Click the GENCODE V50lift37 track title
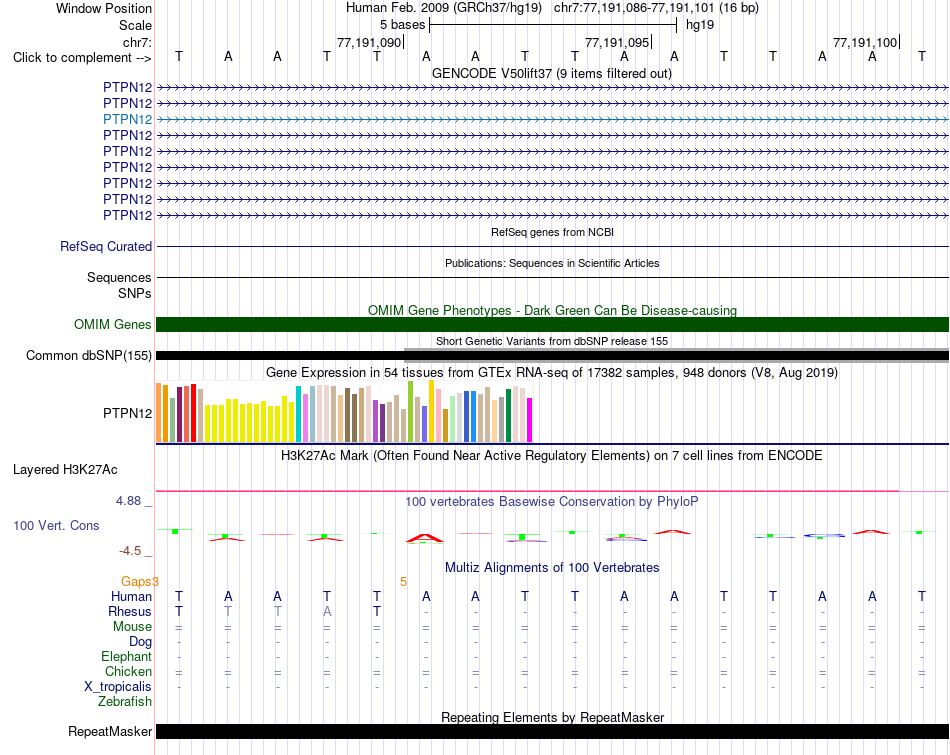This screenshot has height=755, width=950. pyautogui.click(x=552, y=73)
